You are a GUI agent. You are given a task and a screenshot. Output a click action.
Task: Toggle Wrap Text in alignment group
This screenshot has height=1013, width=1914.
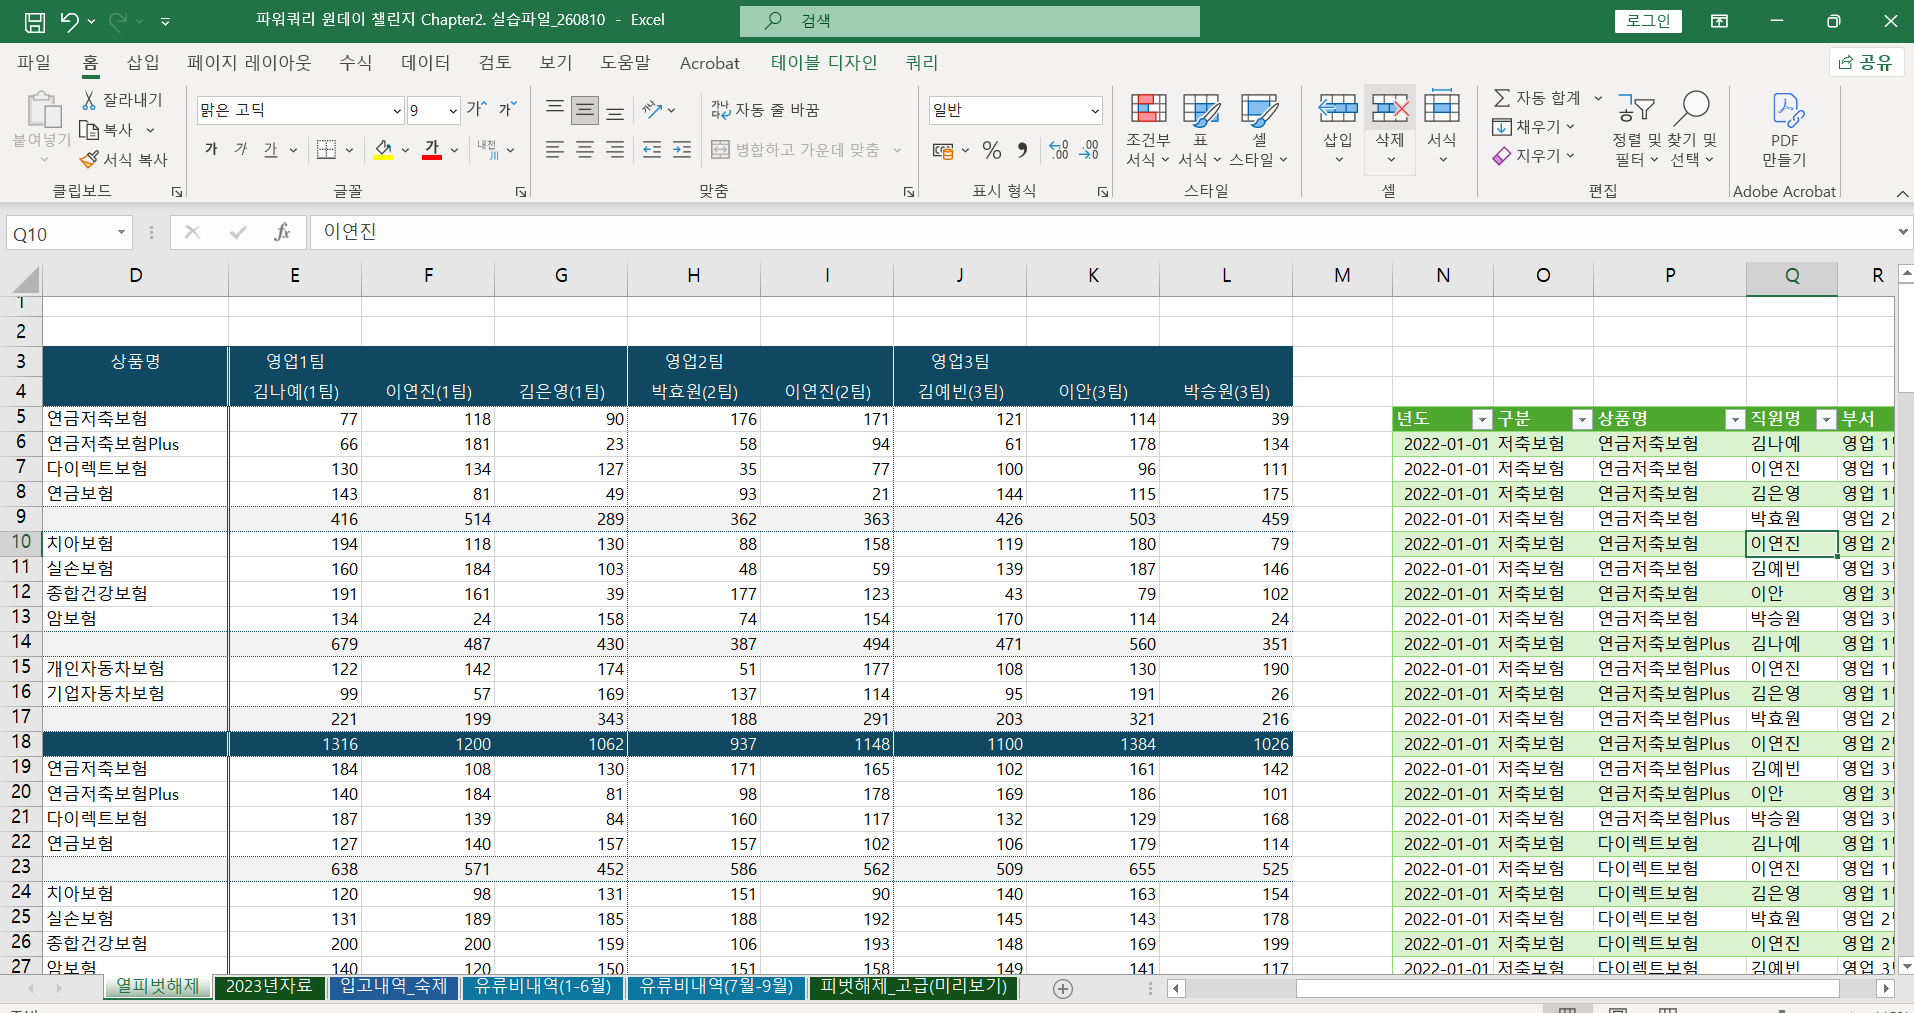(765, 109)
